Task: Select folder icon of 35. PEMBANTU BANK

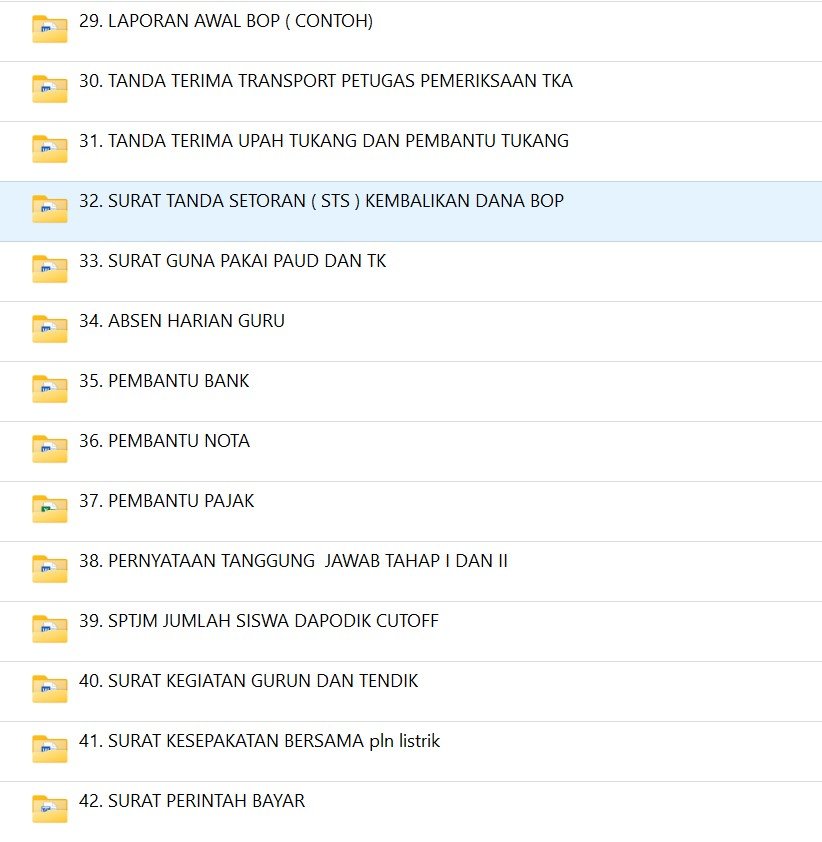Action: [49, 389]
